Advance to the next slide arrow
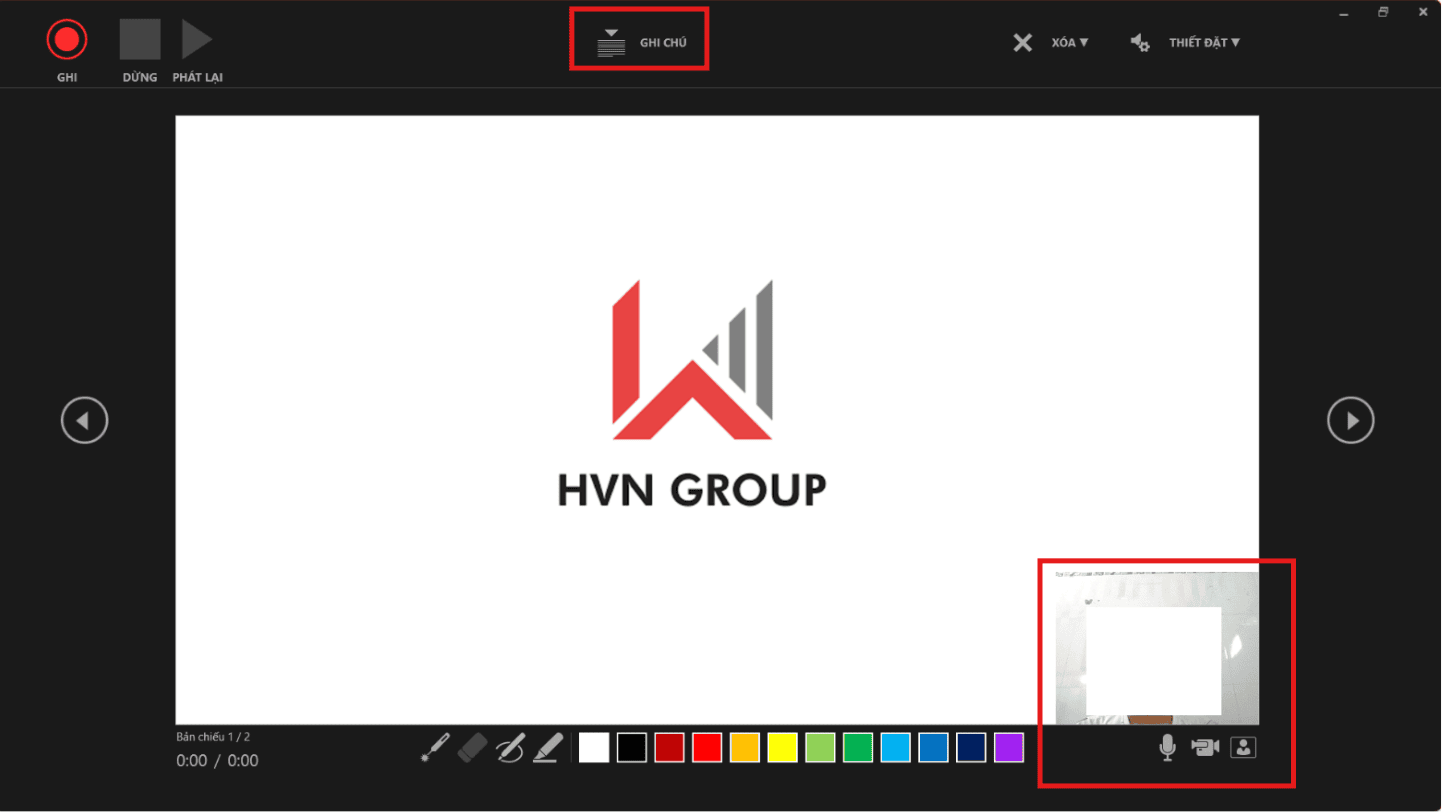Screen dimensions: 1442x812 click(1351, 420)
